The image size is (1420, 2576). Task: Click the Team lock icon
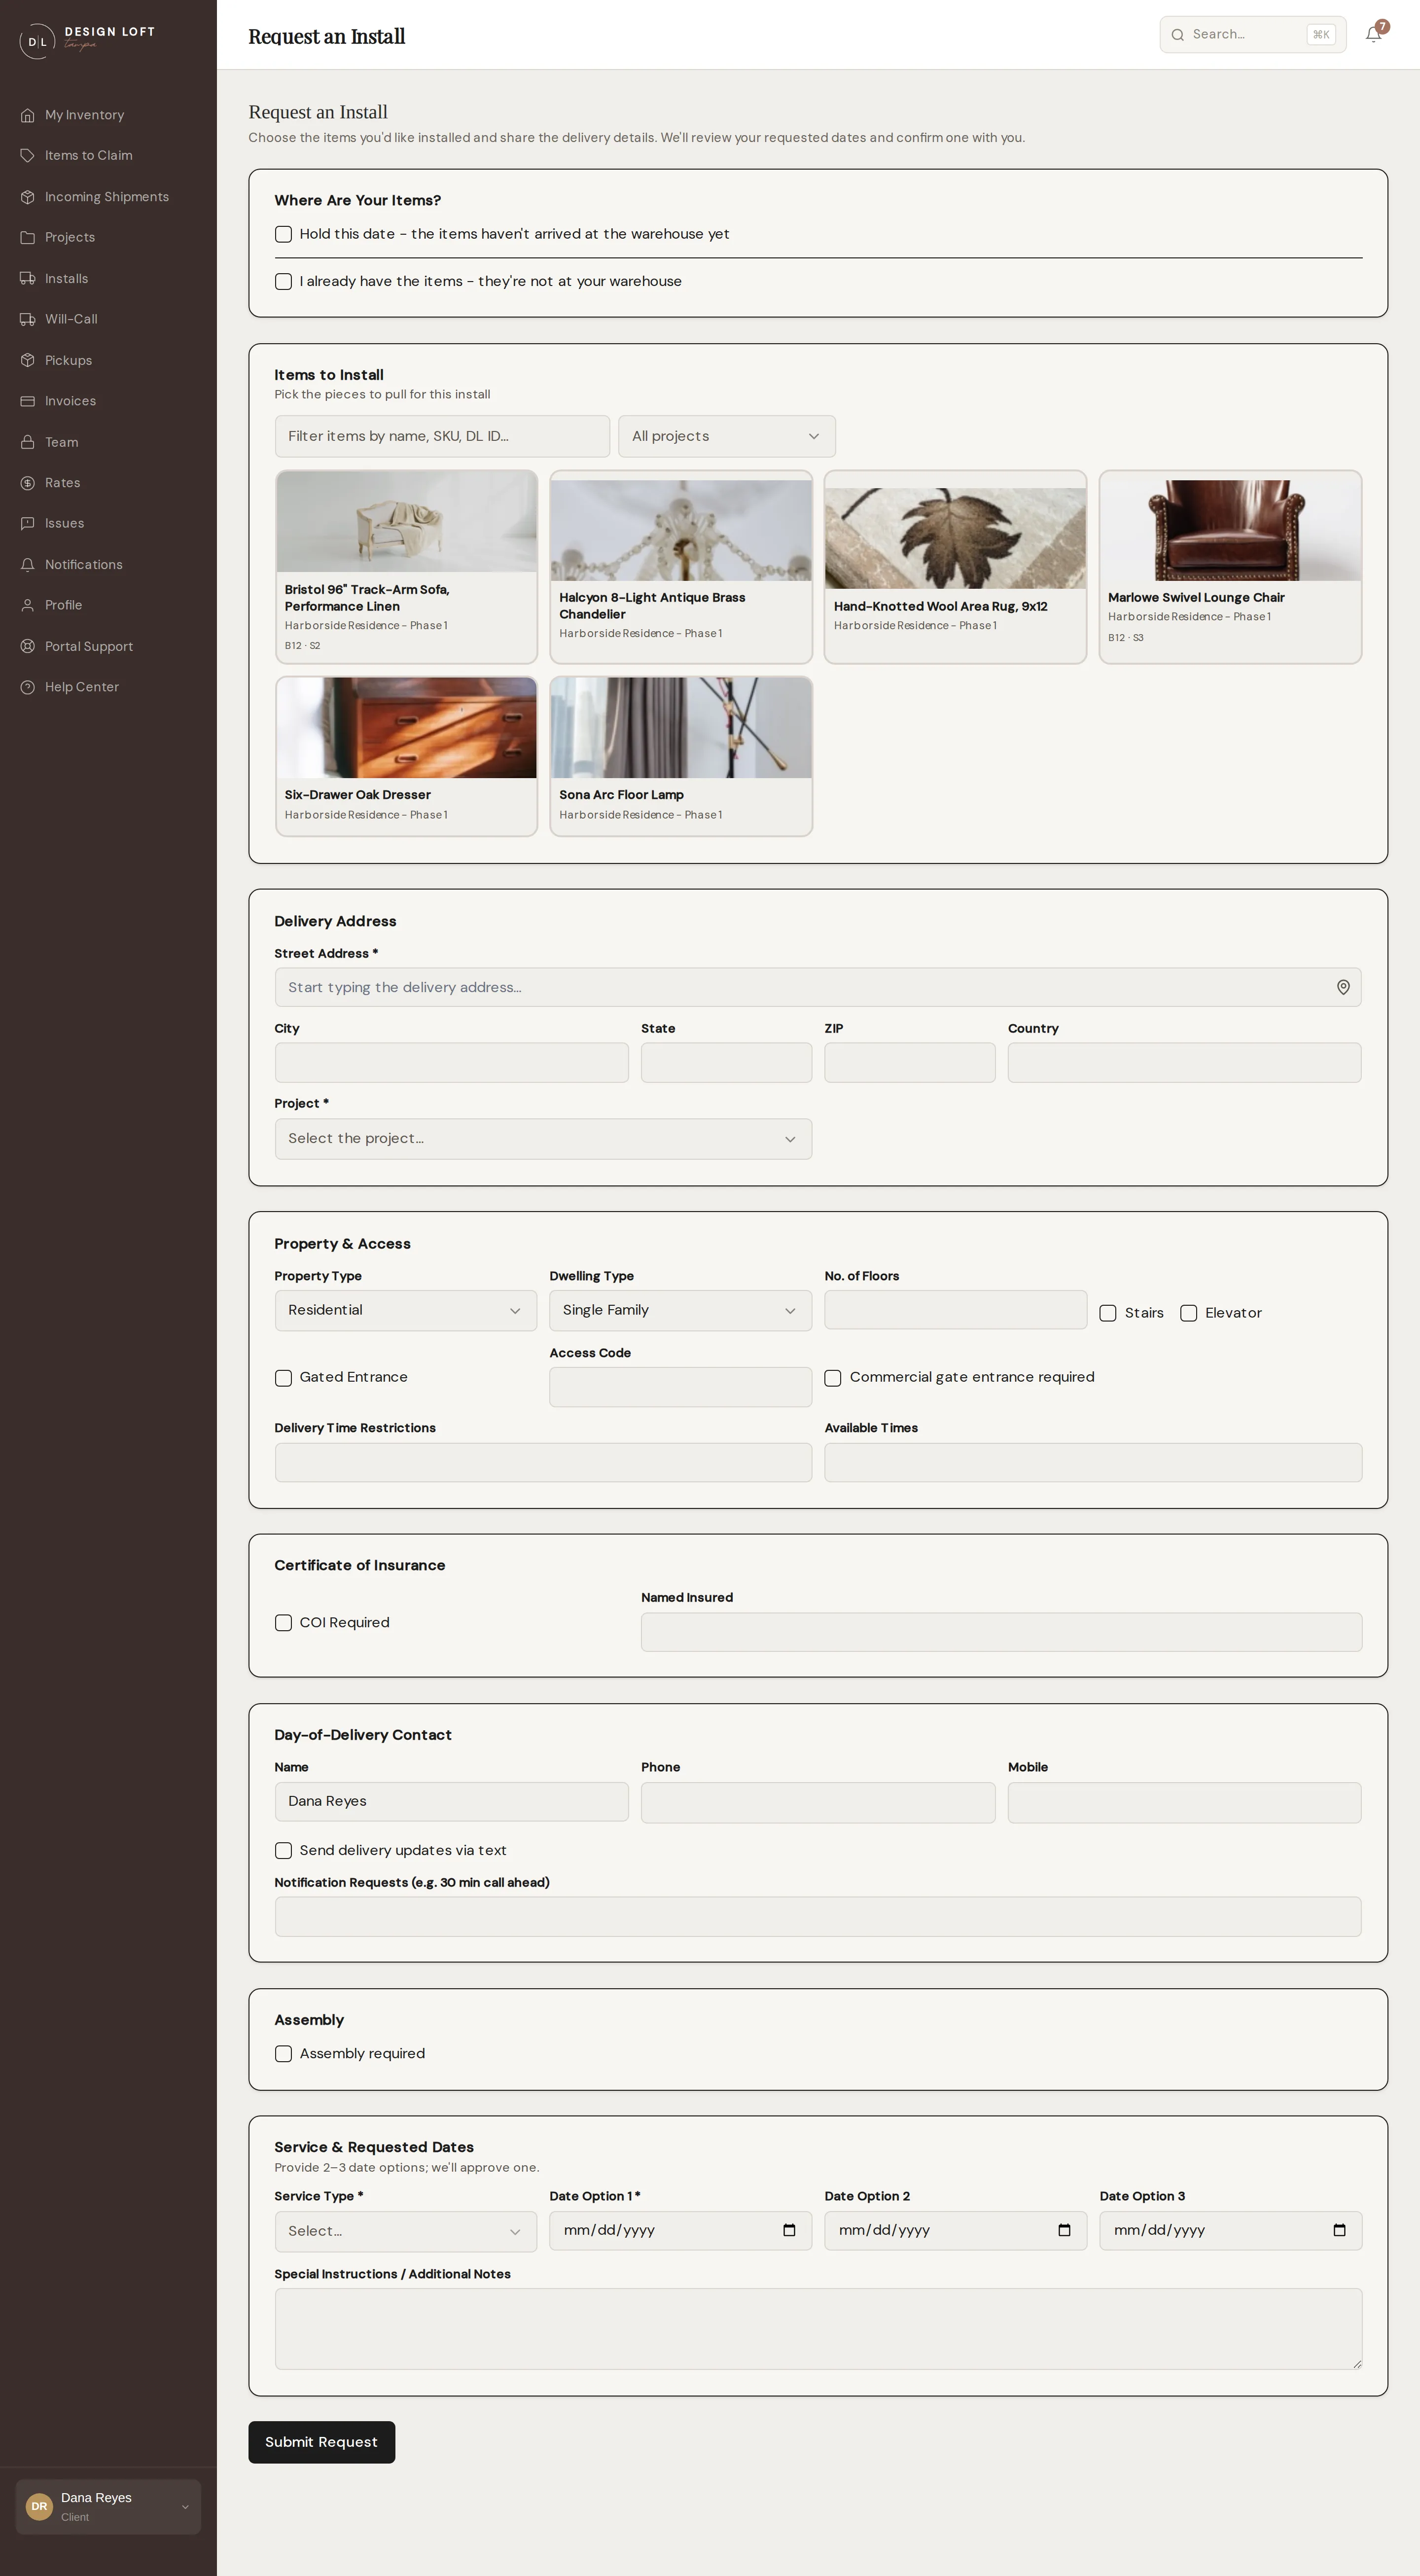[x=28, y=442]
